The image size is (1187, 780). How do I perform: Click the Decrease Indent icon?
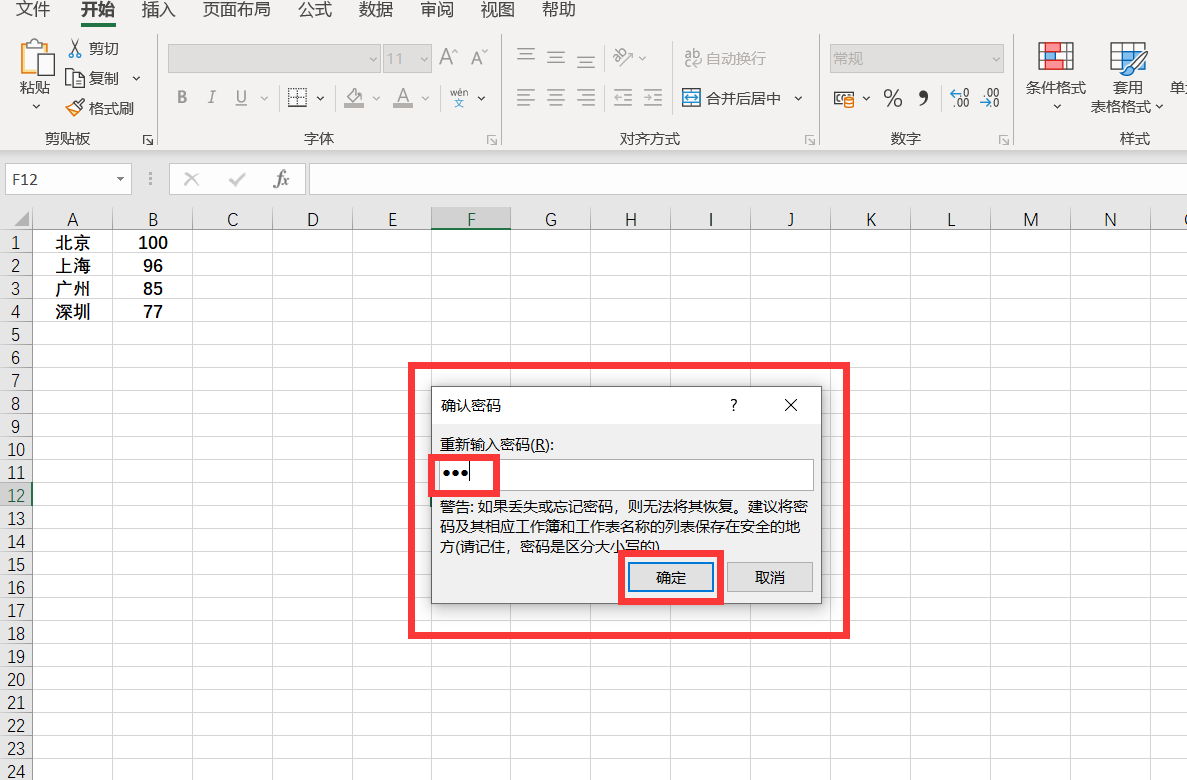tap(623, 98)
